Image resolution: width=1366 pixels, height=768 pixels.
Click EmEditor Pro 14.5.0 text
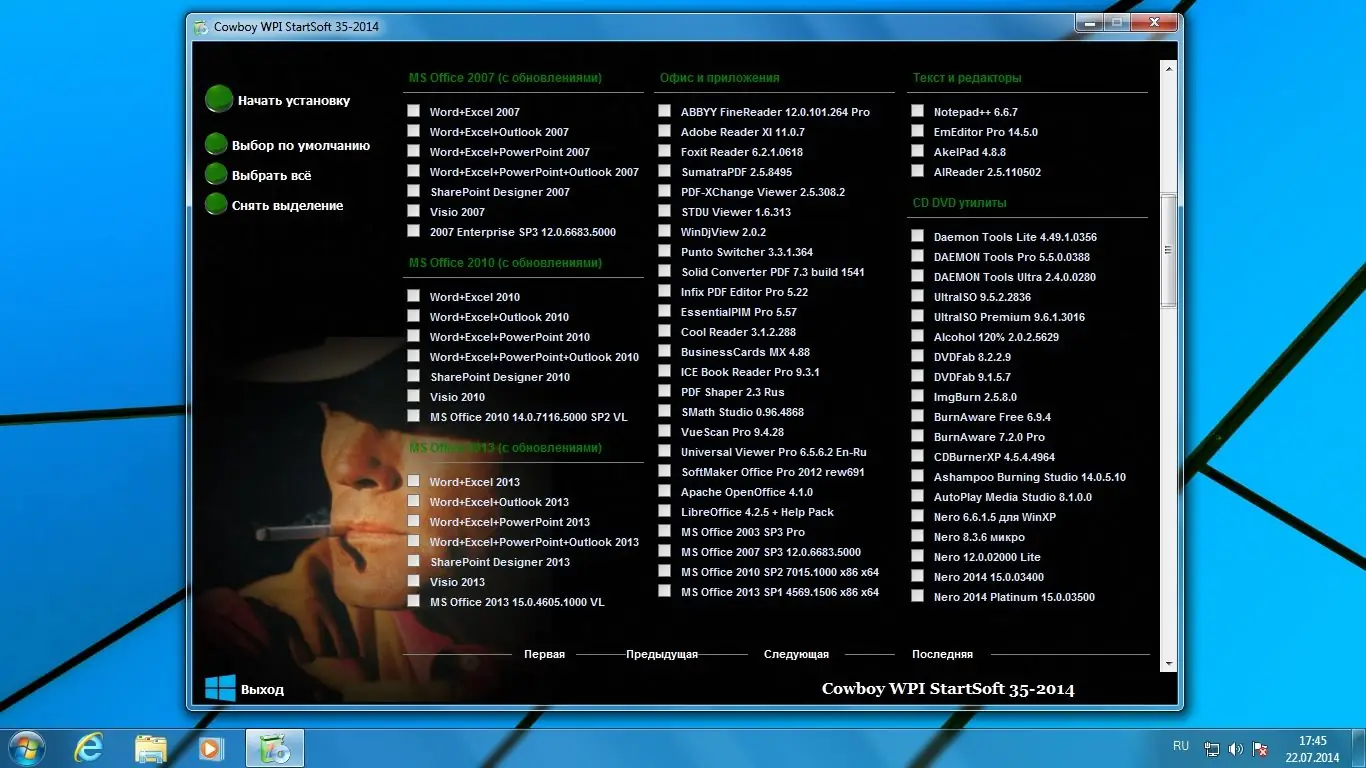point(986,132)
